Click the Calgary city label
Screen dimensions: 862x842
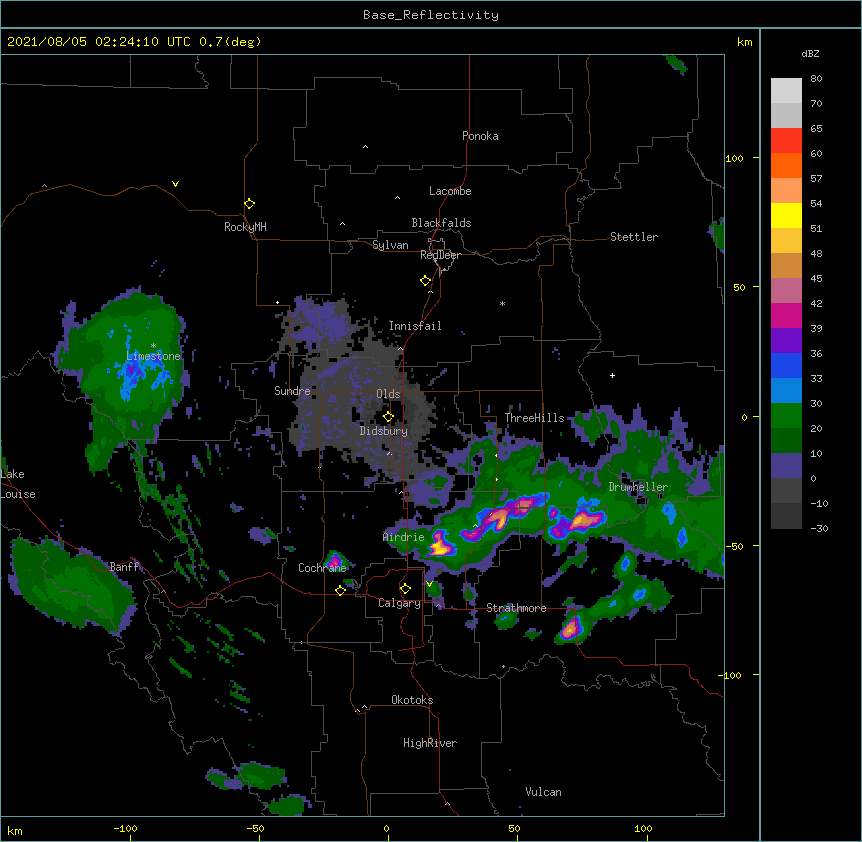pyautogui.click(x=399, y=603)
